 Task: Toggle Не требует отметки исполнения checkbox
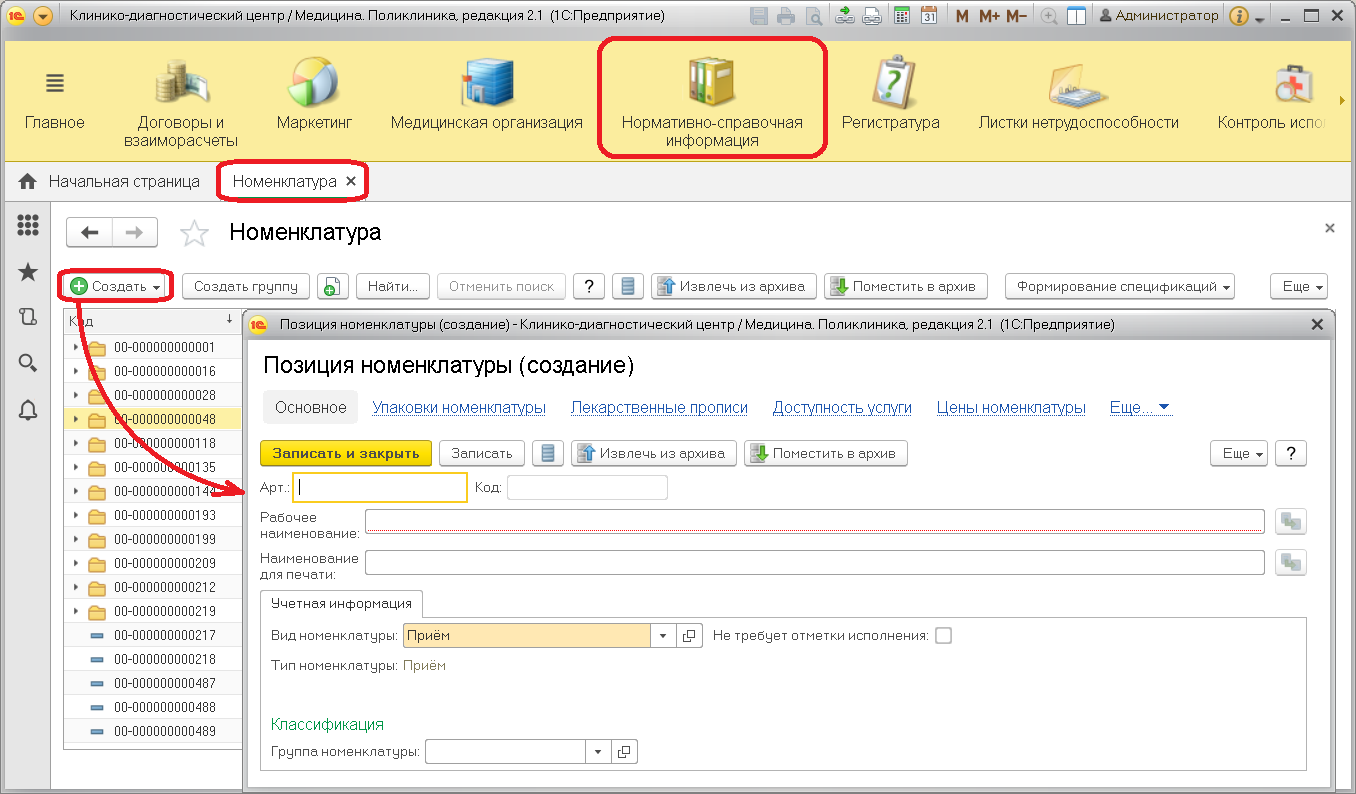point(943,635)
